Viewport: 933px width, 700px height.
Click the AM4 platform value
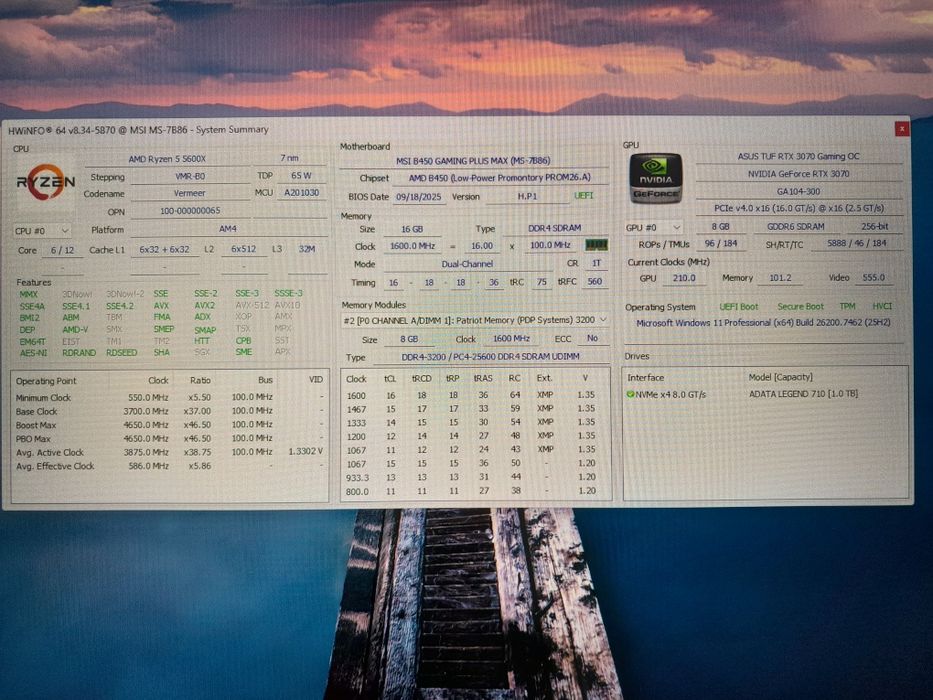(228, 229)
